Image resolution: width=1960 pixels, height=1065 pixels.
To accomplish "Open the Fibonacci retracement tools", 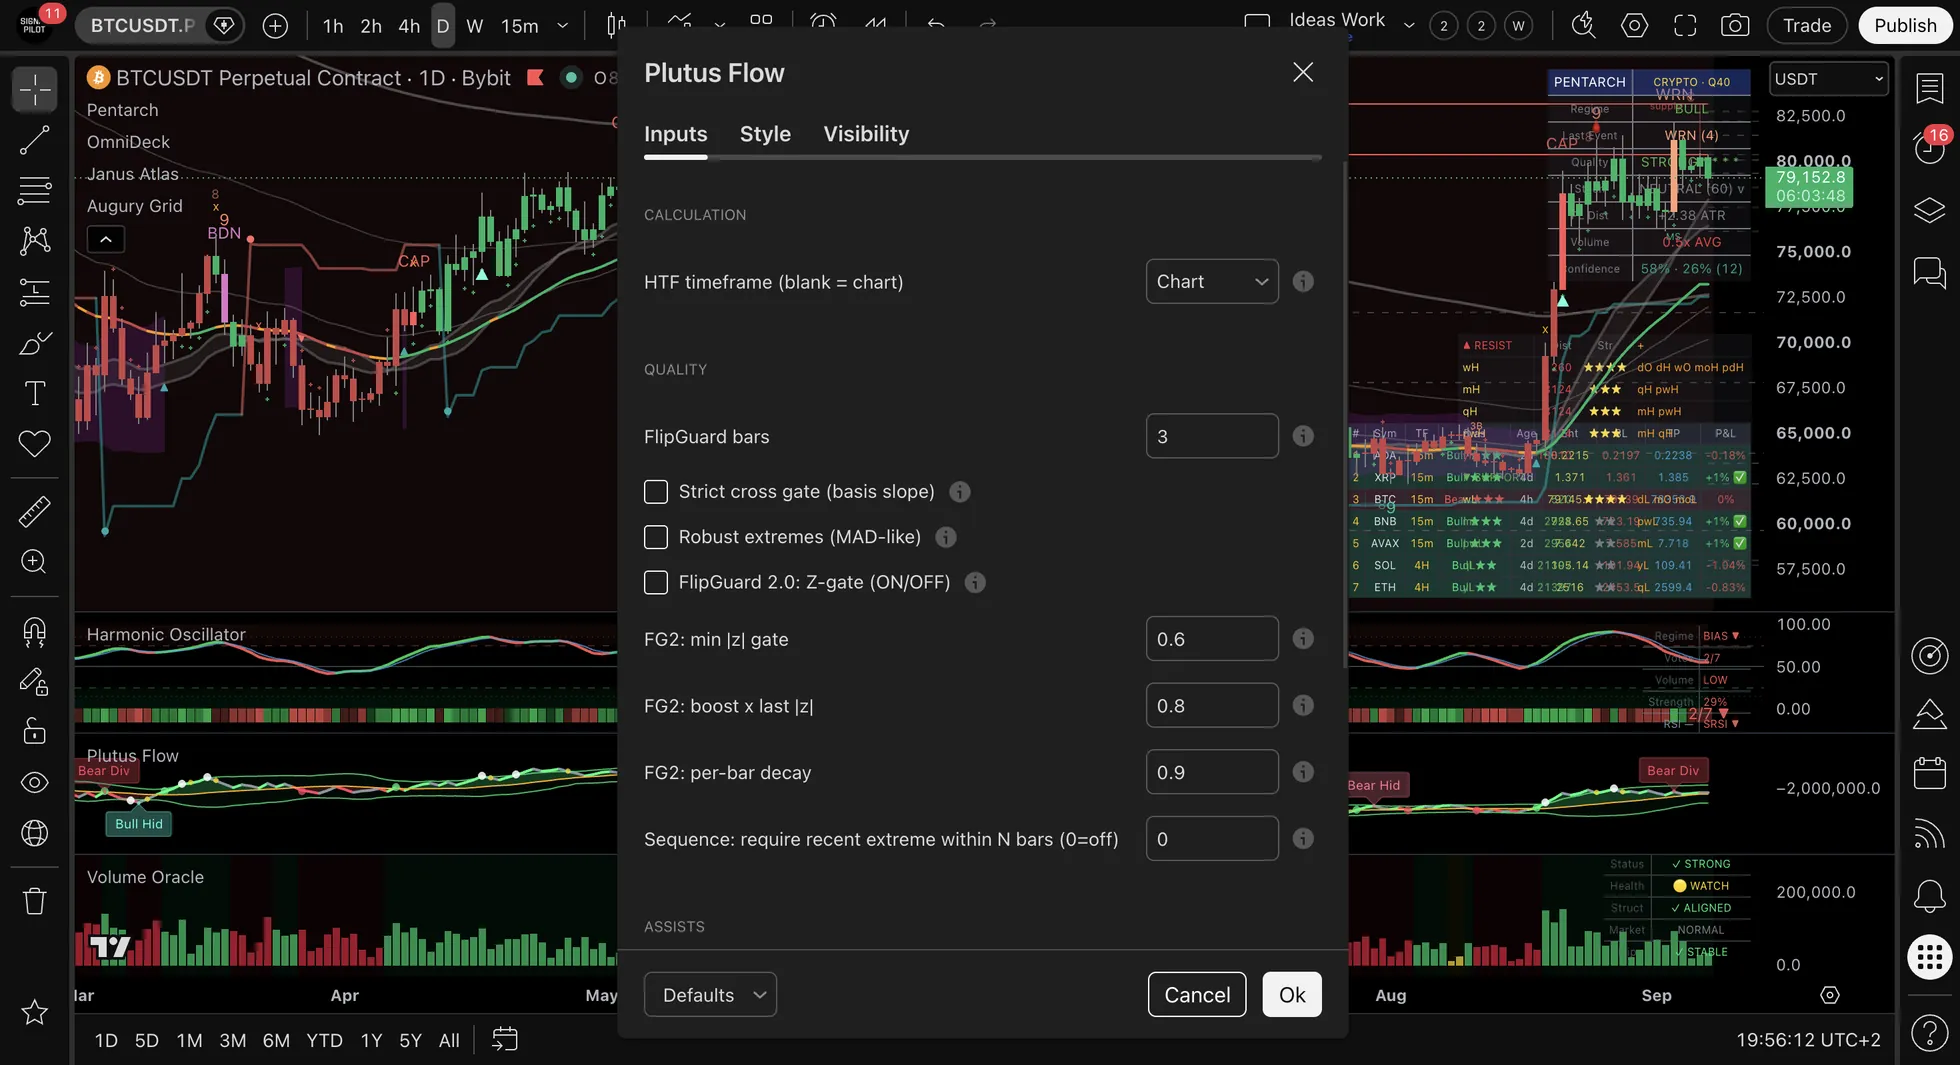I will point(35,190).
